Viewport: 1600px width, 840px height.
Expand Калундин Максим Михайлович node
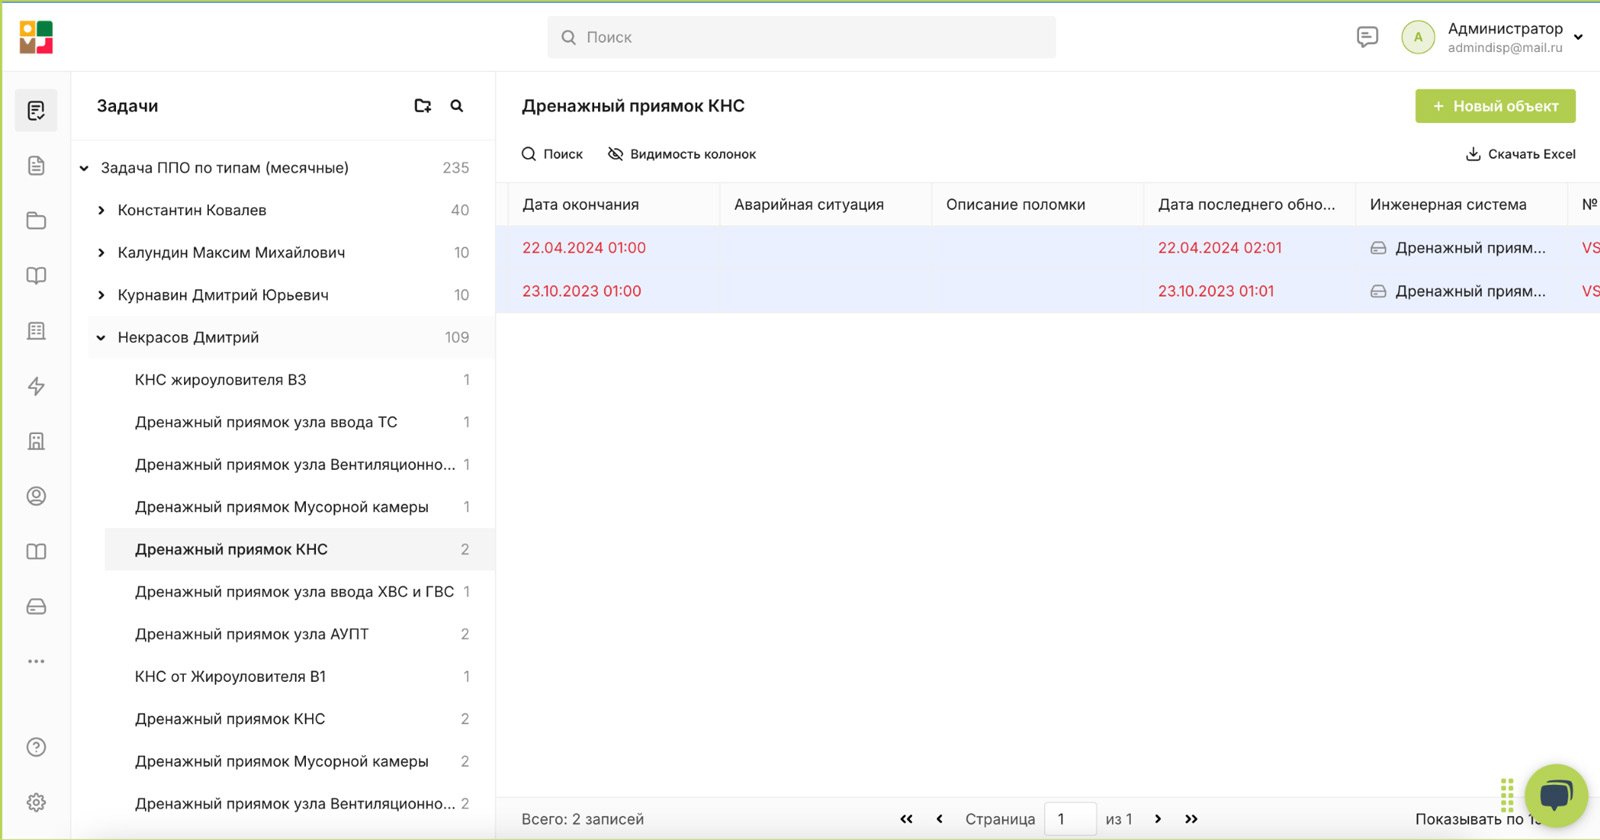tap(101, 253)
